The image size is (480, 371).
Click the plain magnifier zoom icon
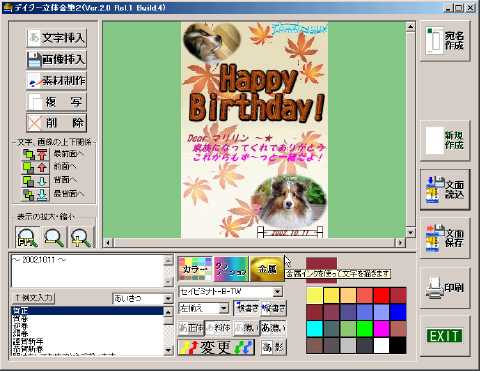54,237
